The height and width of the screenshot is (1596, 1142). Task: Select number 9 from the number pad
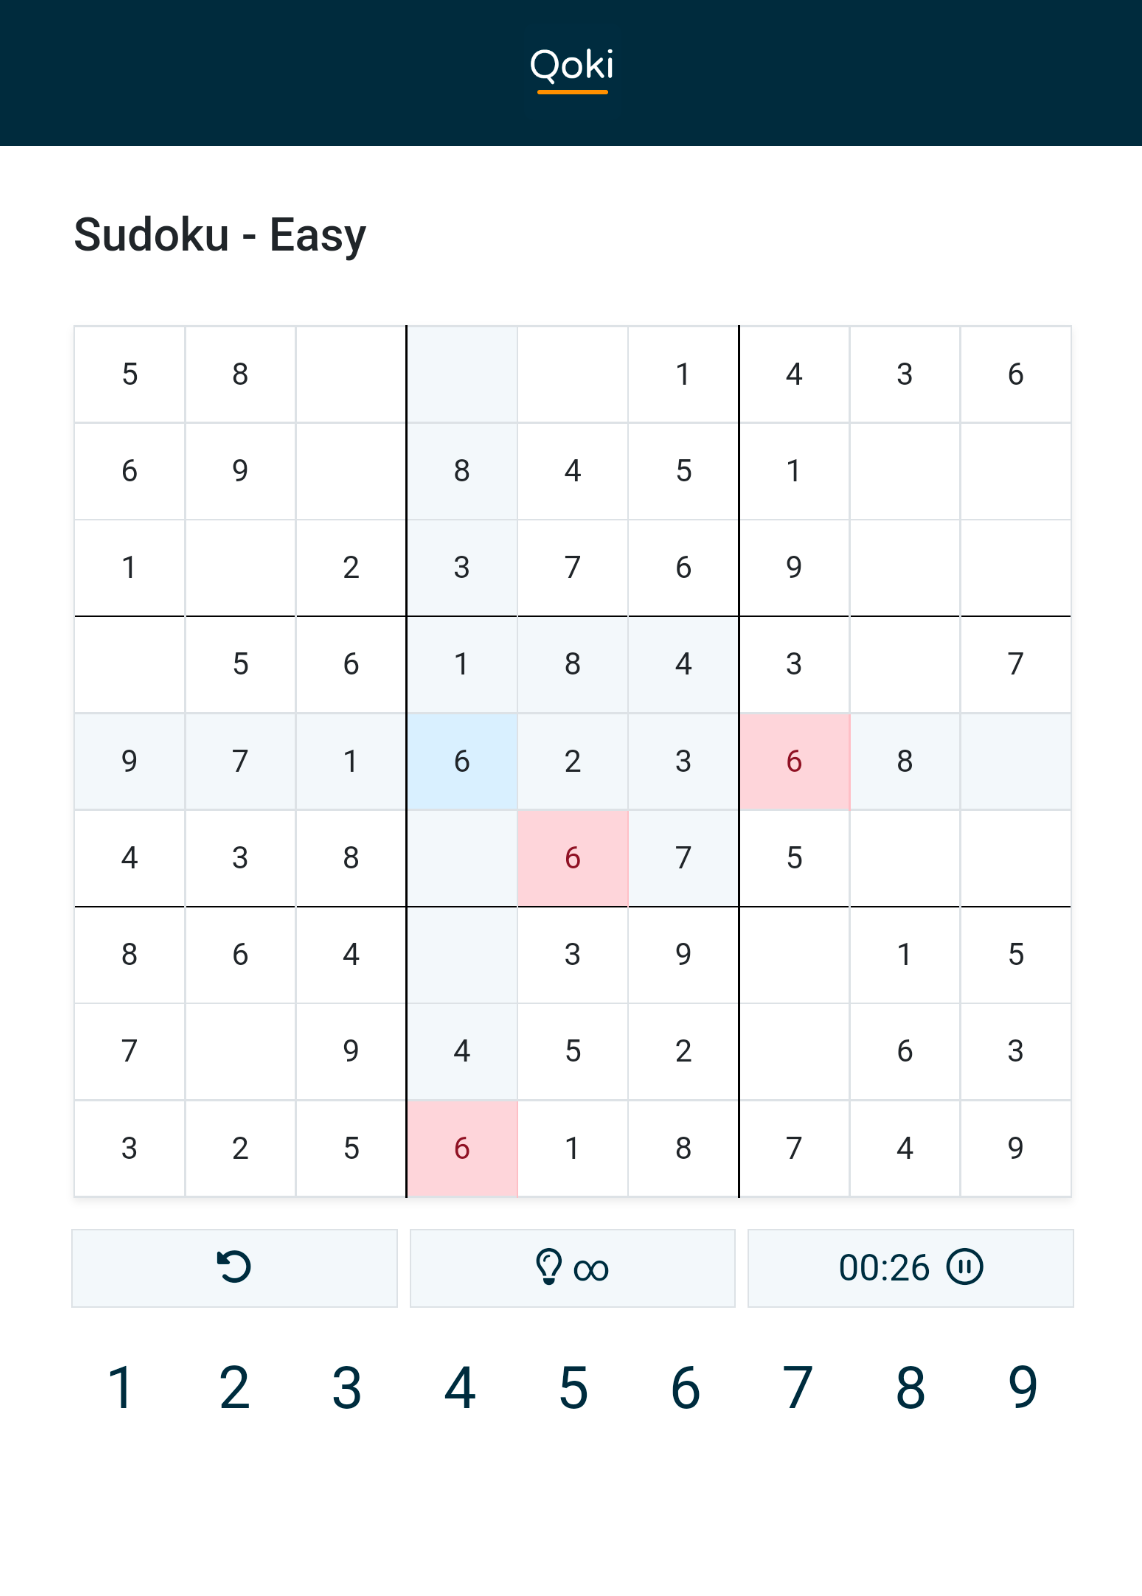(x=1022, y=1388)
